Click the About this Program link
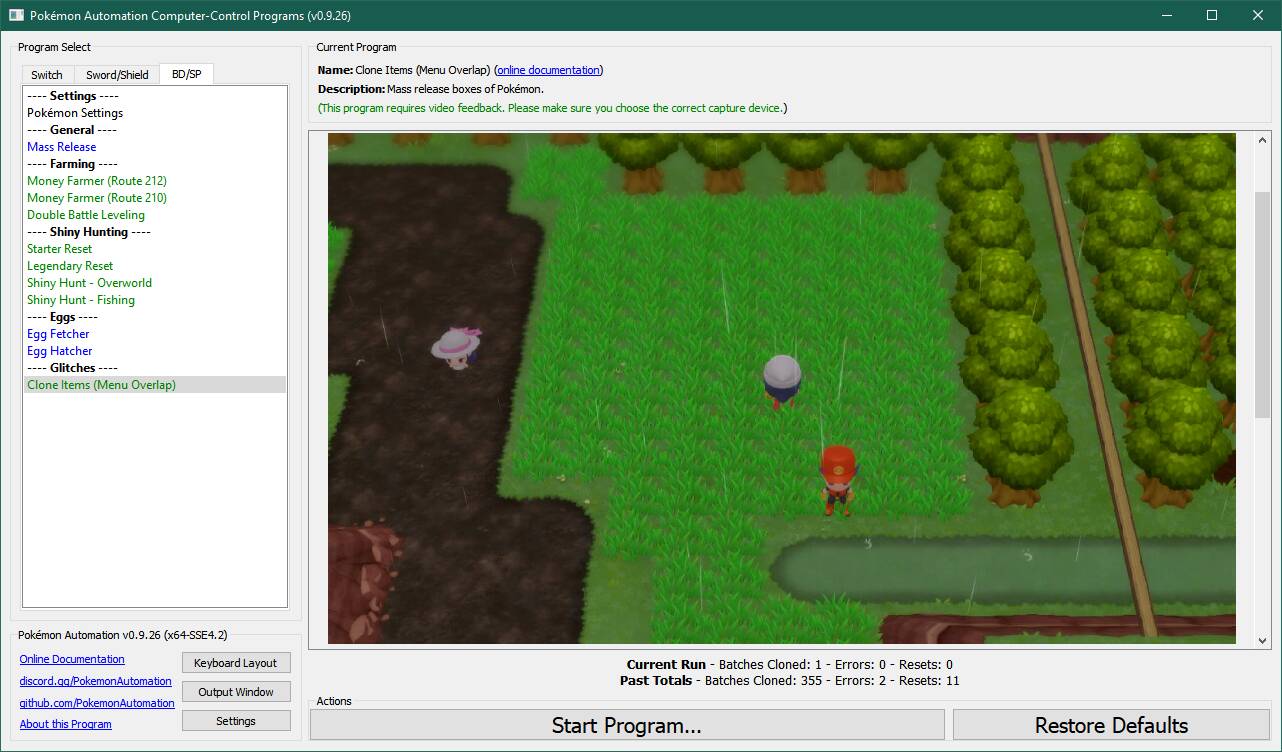The height and width of the screenshot is (752, 1282). coord(65,724)
